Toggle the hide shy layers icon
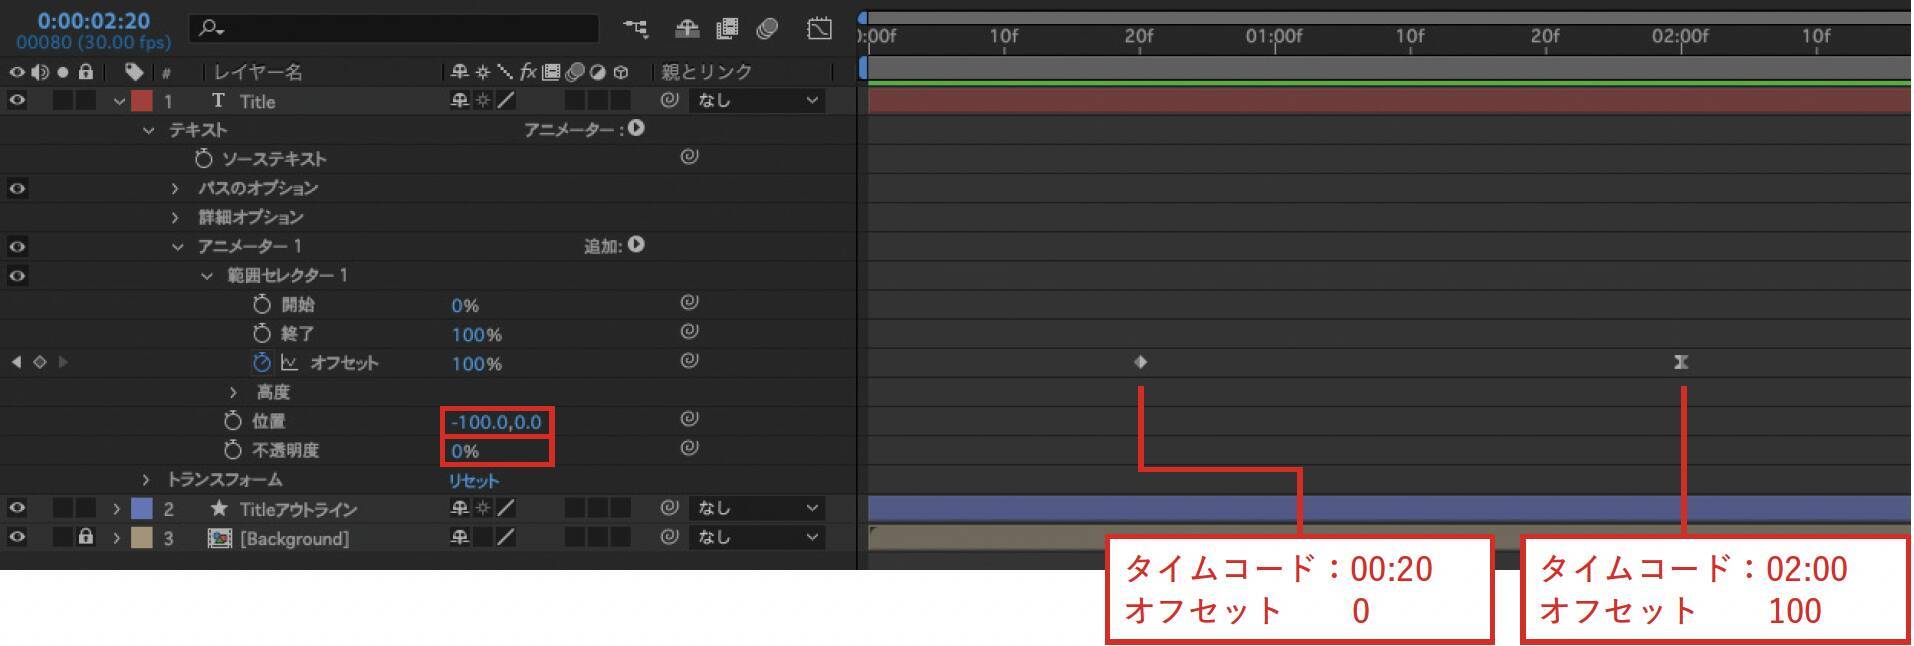Viewport: 1914px width, 646px height. [687, 29]
